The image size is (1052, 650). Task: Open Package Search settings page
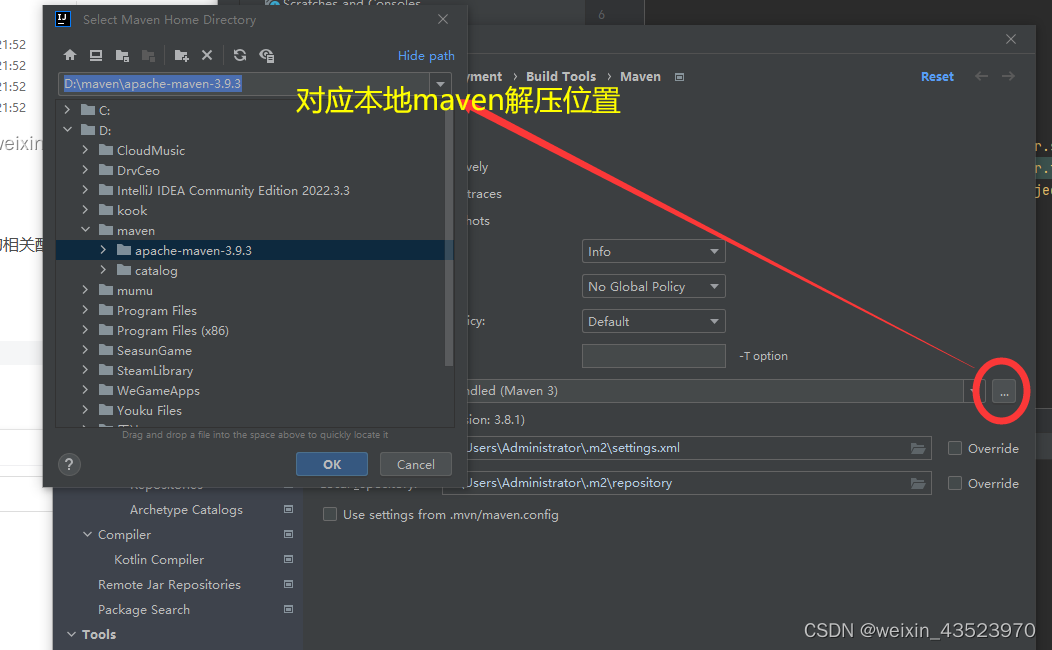pyautogui.click(x=144, y=610)
